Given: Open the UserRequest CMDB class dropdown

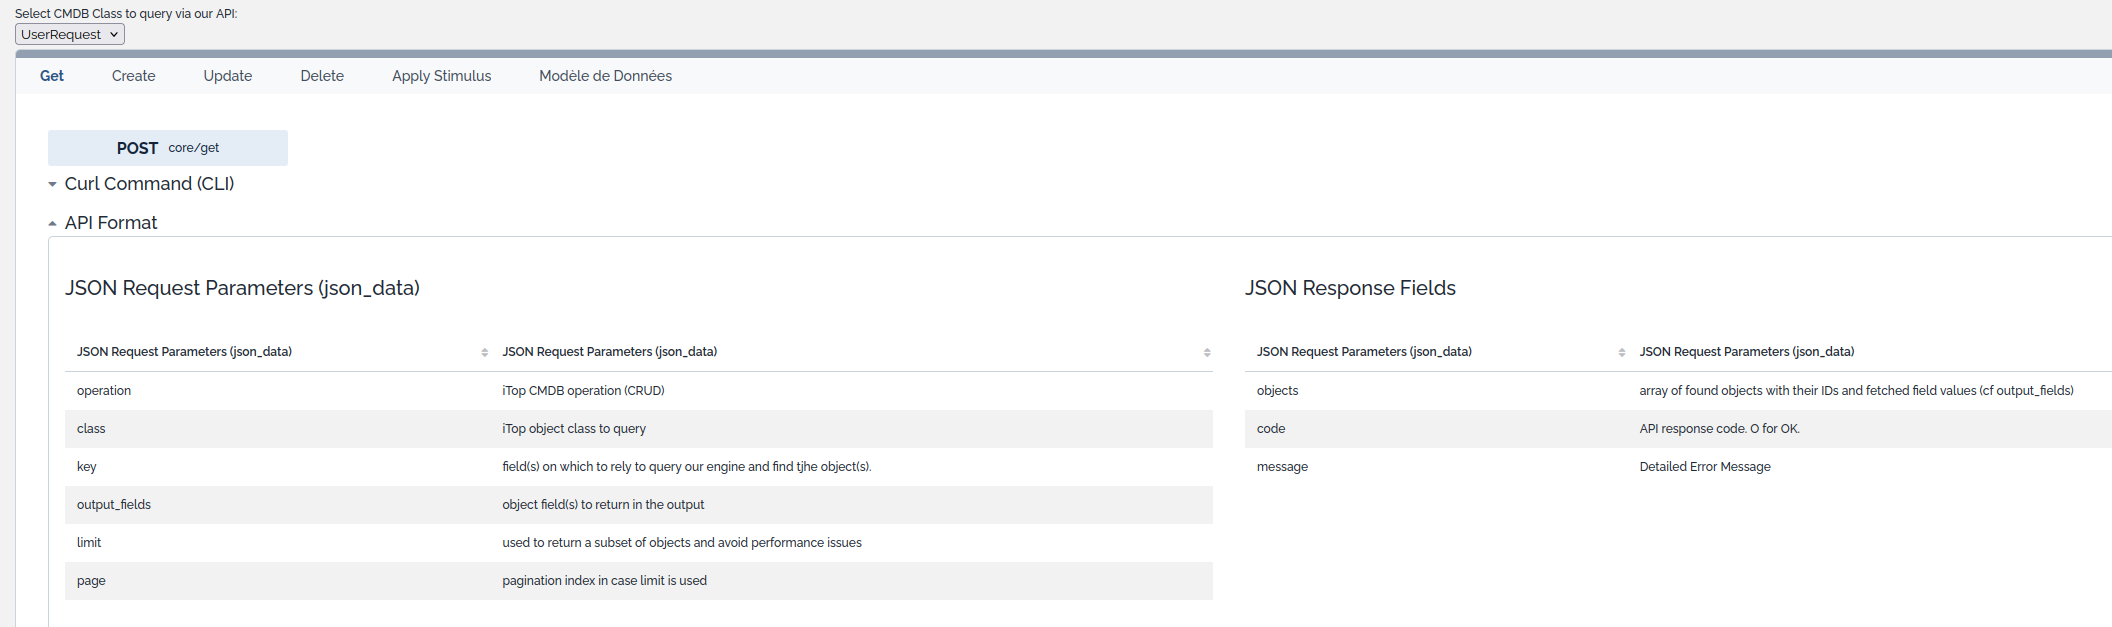Looking at the screenshot, I should coord(70,35).
